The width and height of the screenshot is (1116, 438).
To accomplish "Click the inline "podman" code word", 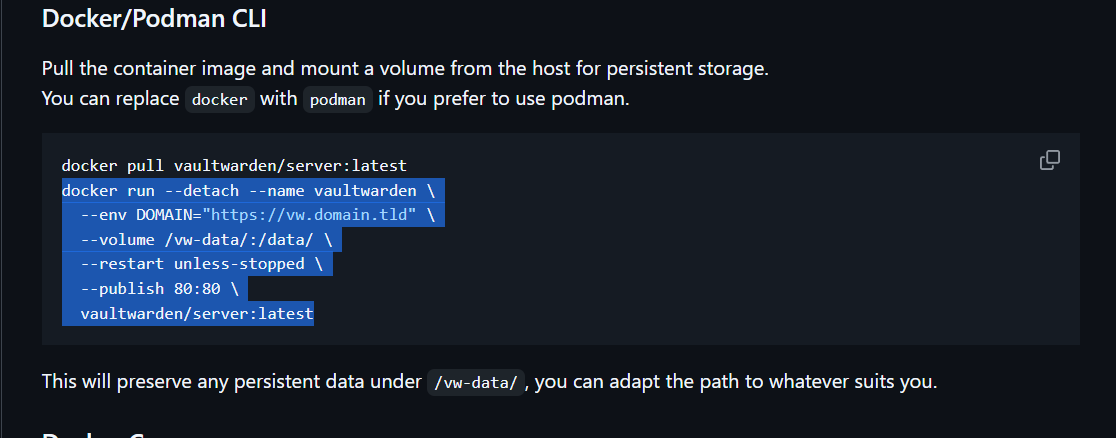I will click(339, 100).
